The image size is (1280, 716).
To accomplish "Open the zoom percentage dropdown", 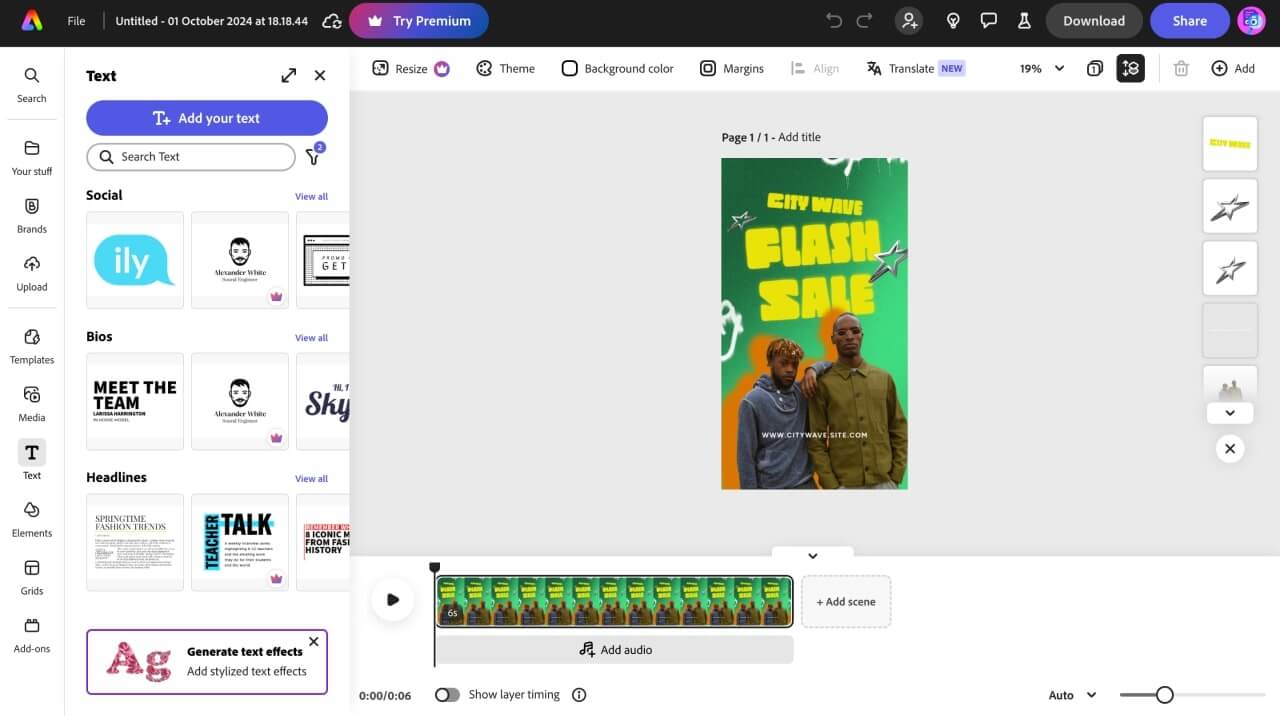I will point(1041,68).
